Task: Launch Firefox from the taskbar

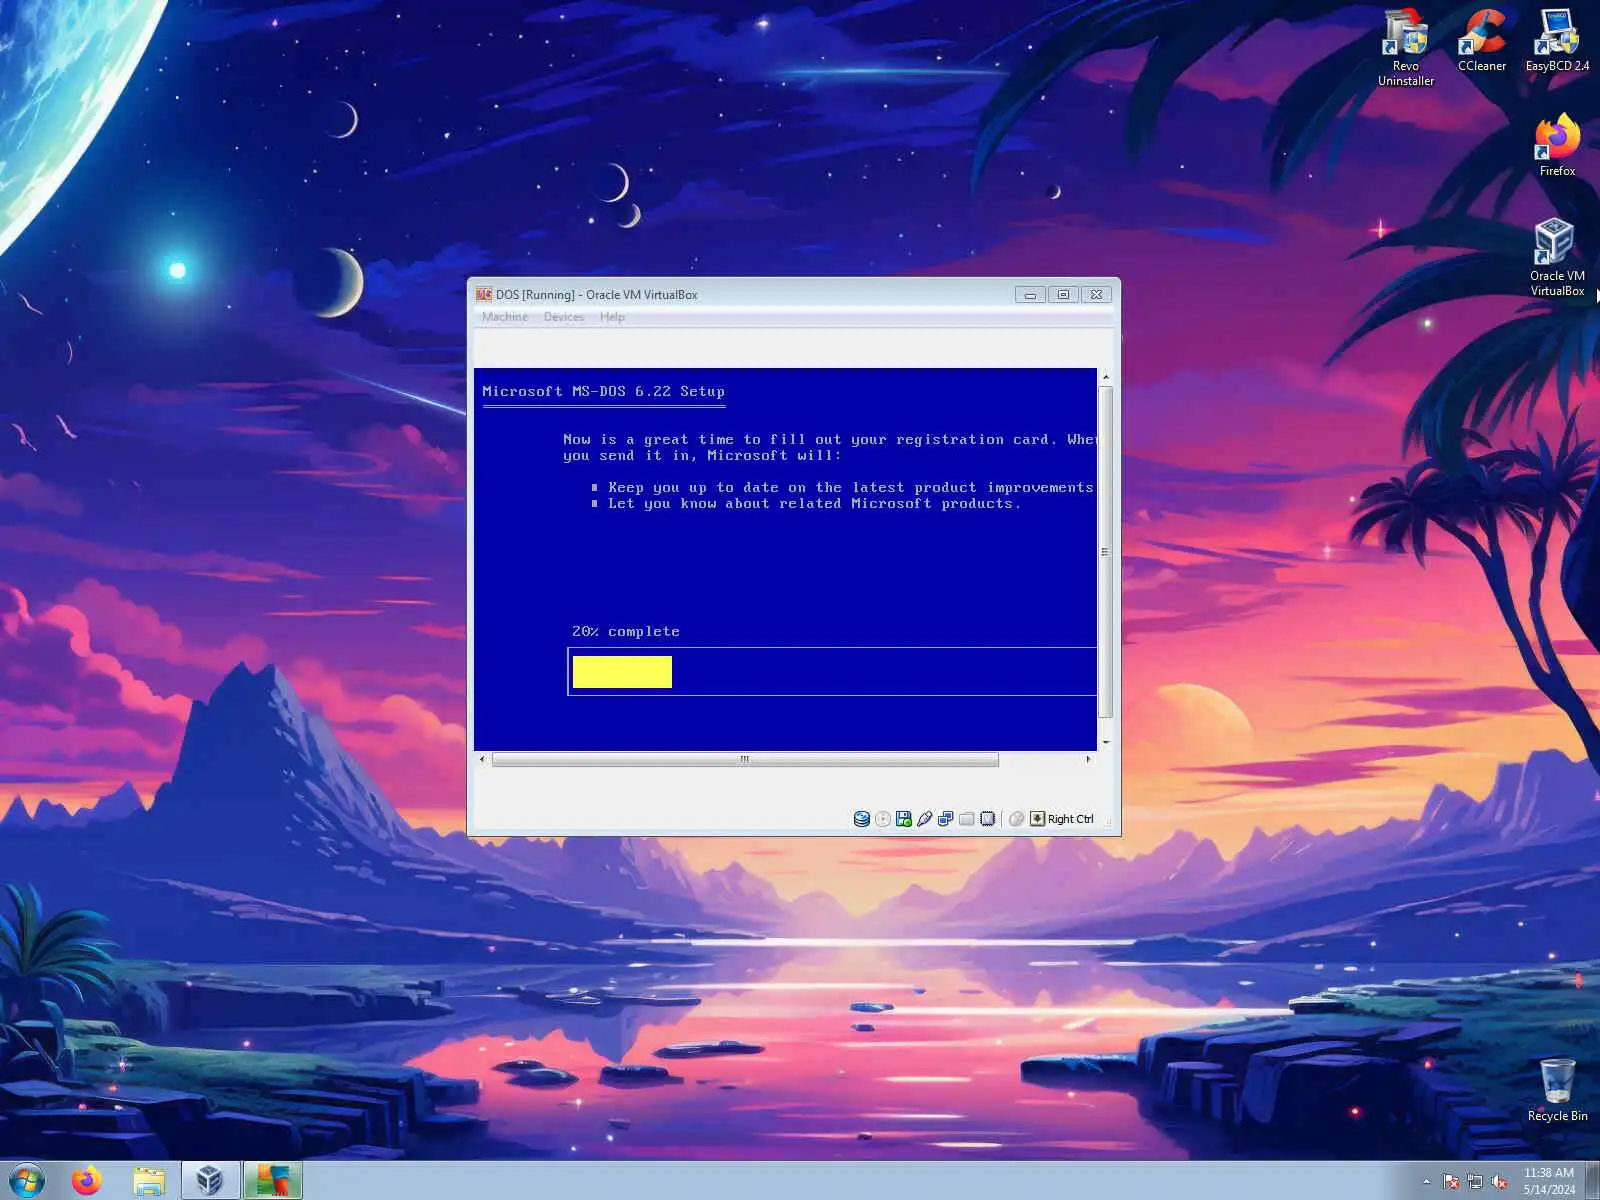Action: click(87, 1181)
